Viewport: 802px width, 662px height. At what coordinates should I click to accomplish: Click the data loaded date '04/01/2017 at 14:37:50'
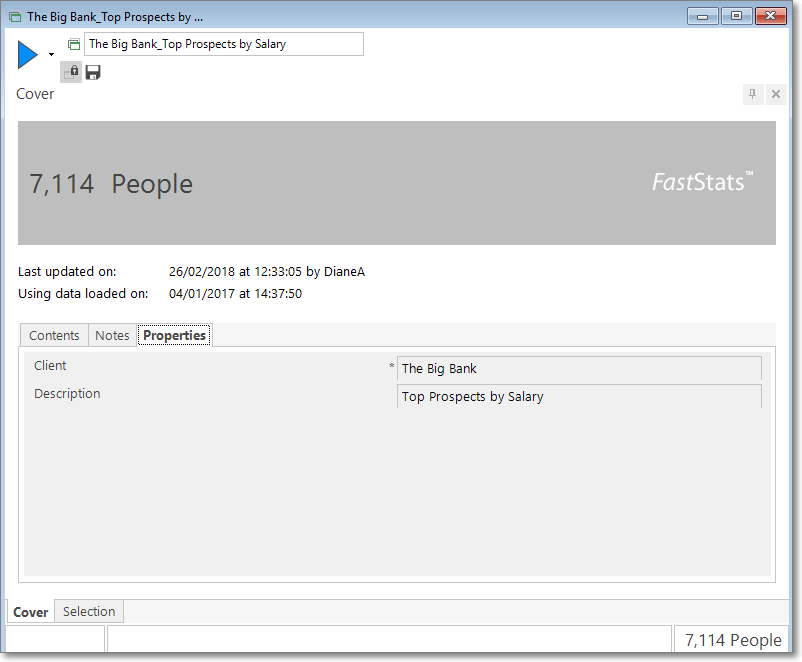[235, 294]
